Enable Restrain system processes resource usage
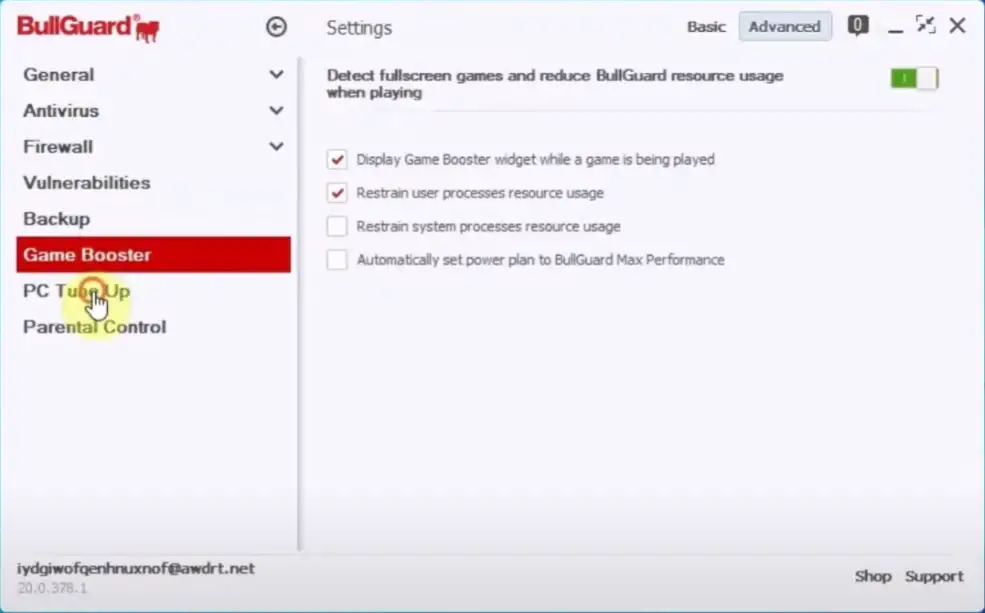 click(337, 227)
